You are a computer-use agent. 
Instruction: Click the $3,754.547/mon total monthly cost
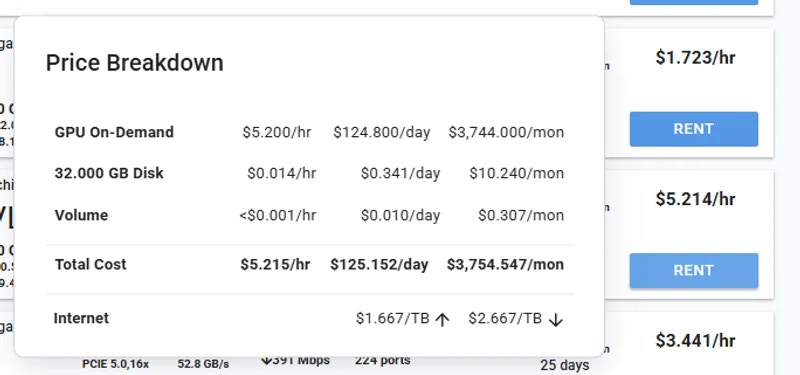[x=505, y=264]
